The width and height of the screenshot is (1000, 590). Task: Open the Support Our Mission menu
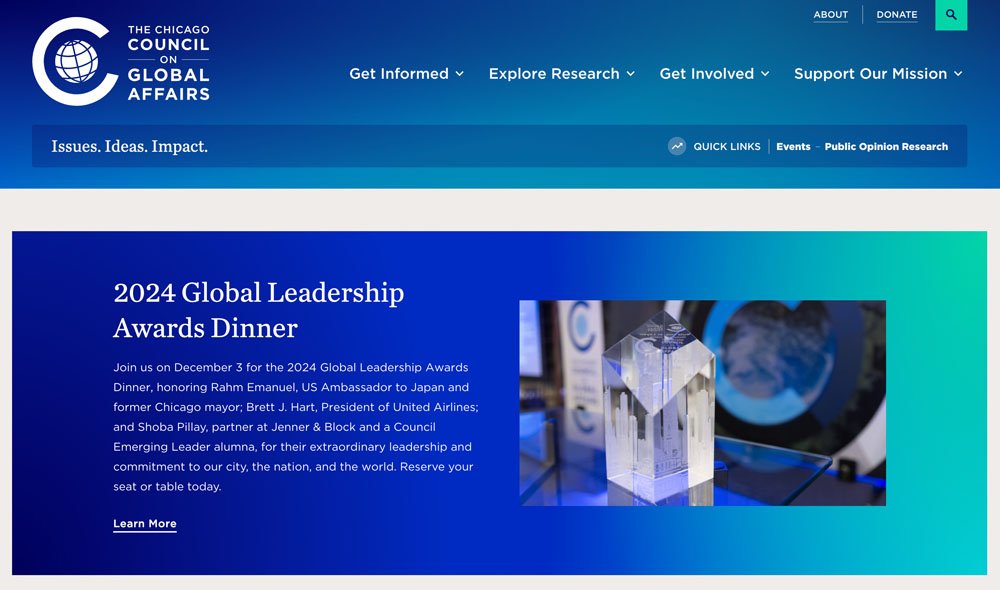click(x=871, y=74)
